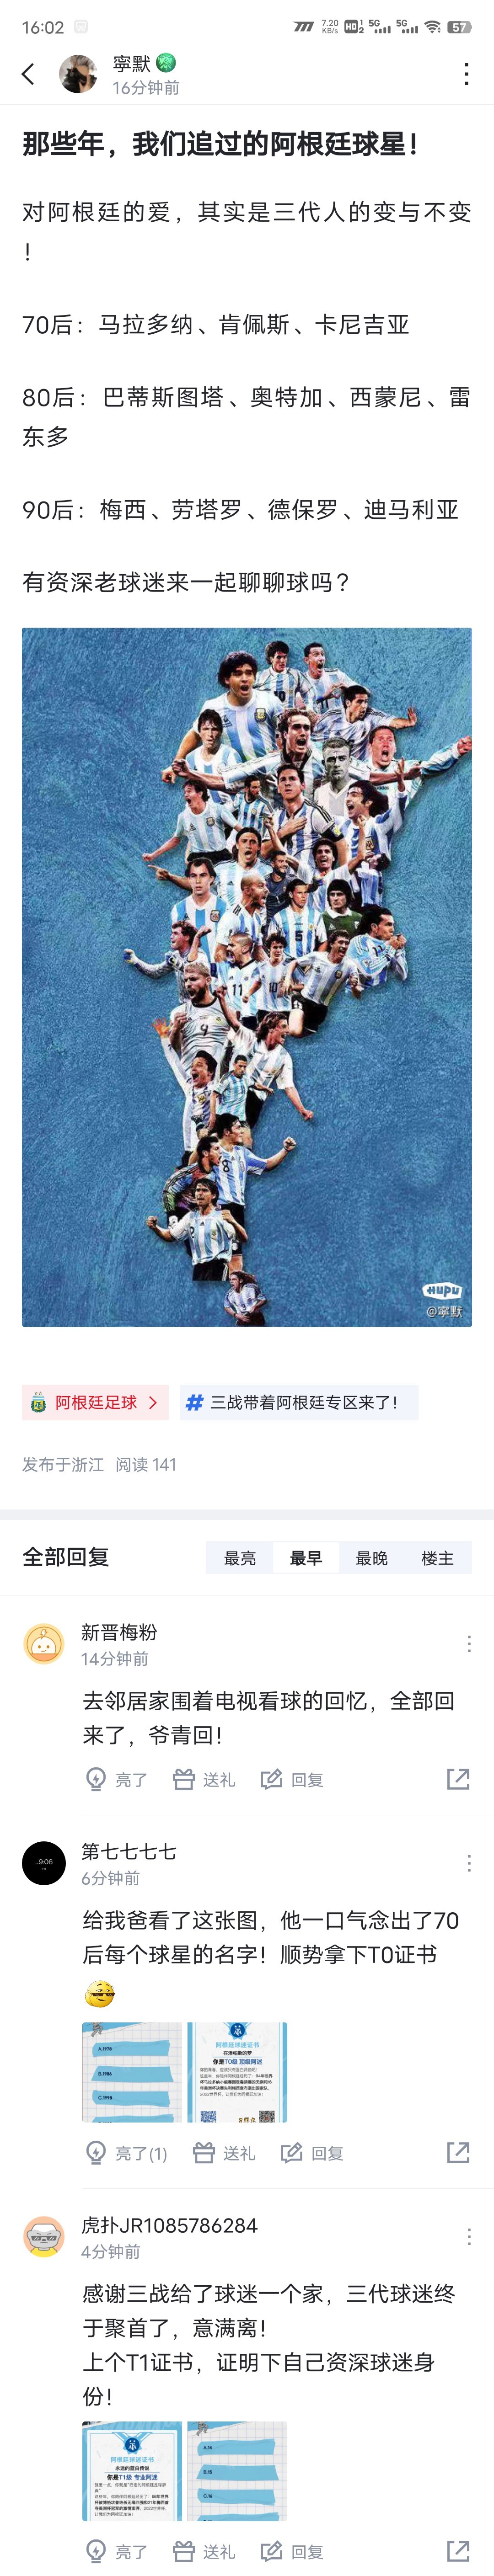The image size is (494, 2576).
Task: Open the 阿根廷足球 section link
Action: [x=95, y=1402]
